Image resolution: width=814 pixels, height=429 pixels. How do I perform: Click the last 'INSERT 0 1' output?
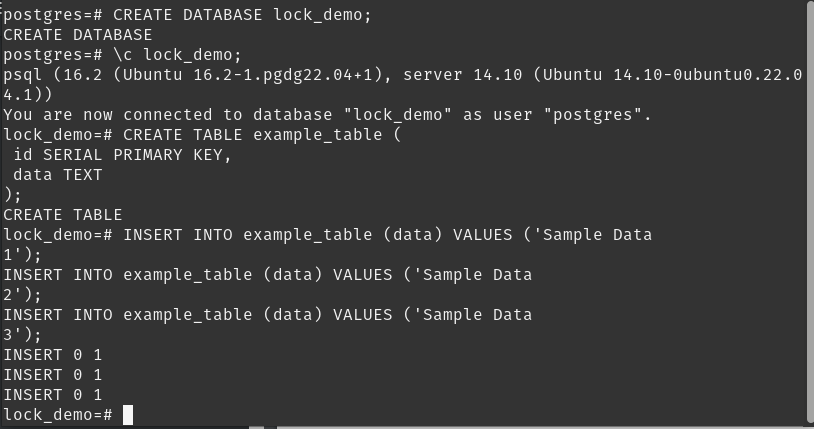tap(52, 395)
